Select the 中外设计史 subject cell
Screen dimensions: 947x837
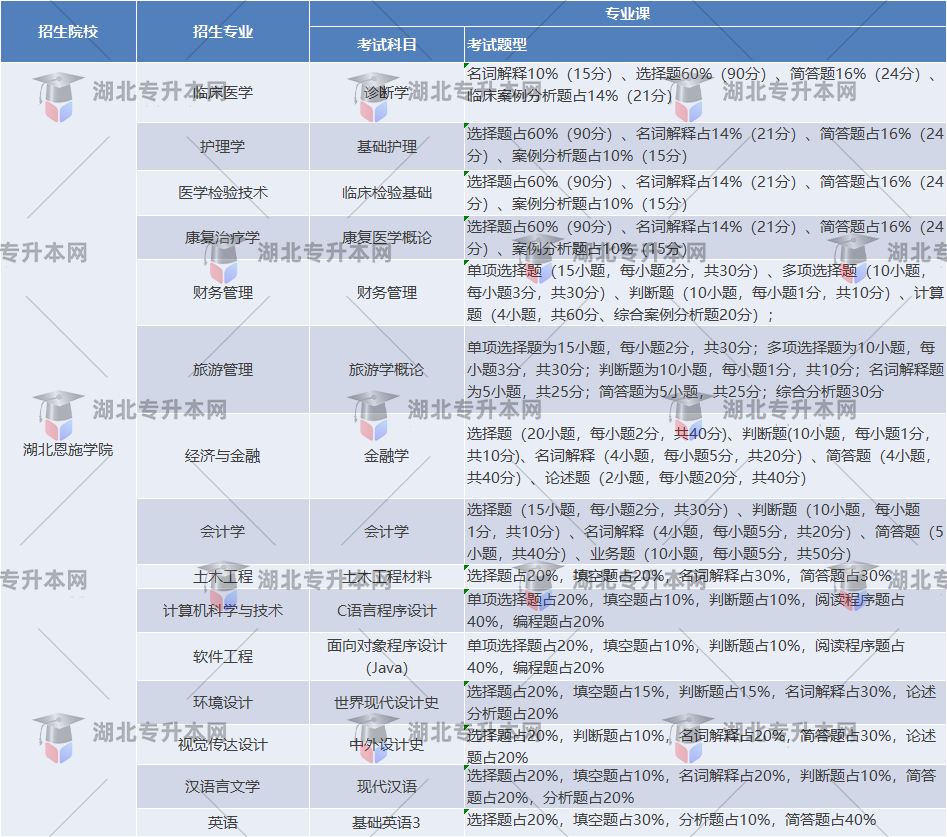pos(387,745)
